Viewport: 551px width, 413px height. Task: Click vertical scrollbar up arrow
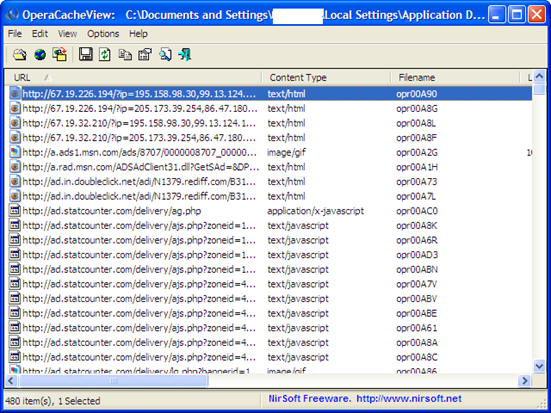pos(539,76)
